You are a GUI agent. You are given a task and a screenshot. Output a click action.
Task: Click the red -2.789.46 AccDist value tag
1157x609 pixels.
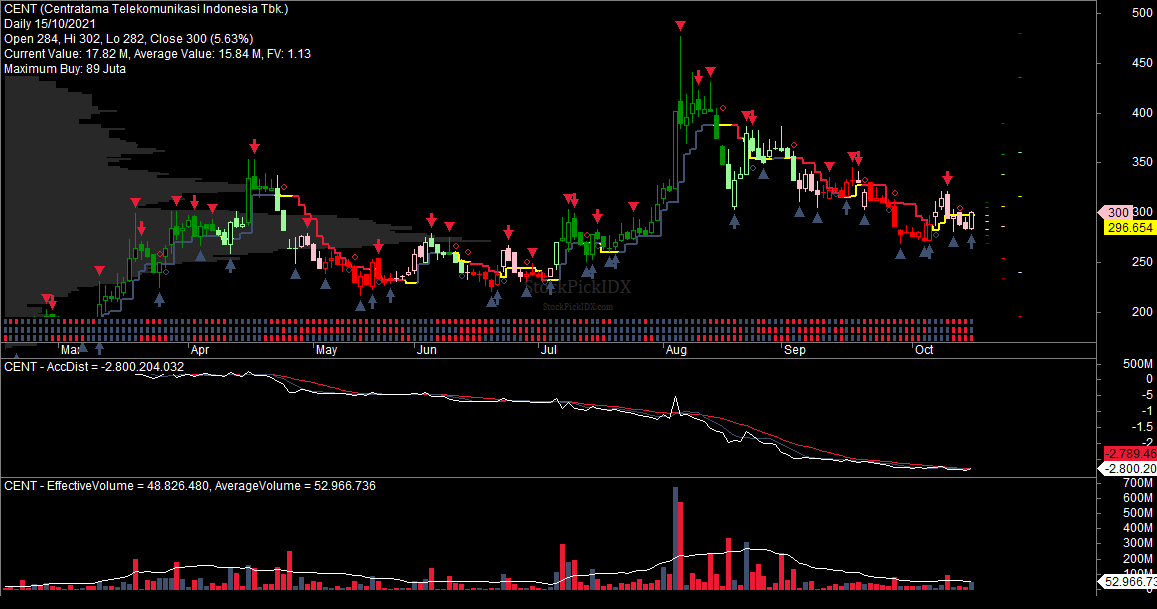[1130, 453]
